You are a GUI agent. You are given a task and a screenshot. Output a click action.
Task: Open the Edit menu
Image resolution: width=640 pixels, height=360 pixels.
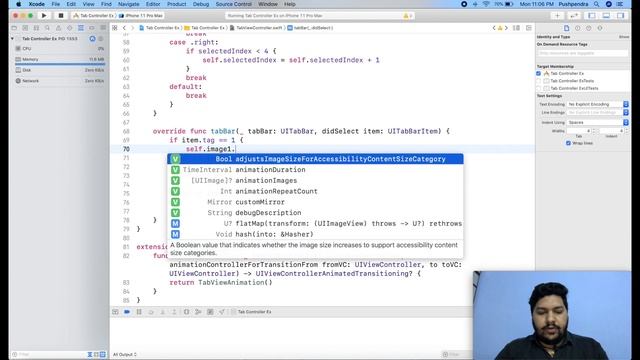pos(71,4)
